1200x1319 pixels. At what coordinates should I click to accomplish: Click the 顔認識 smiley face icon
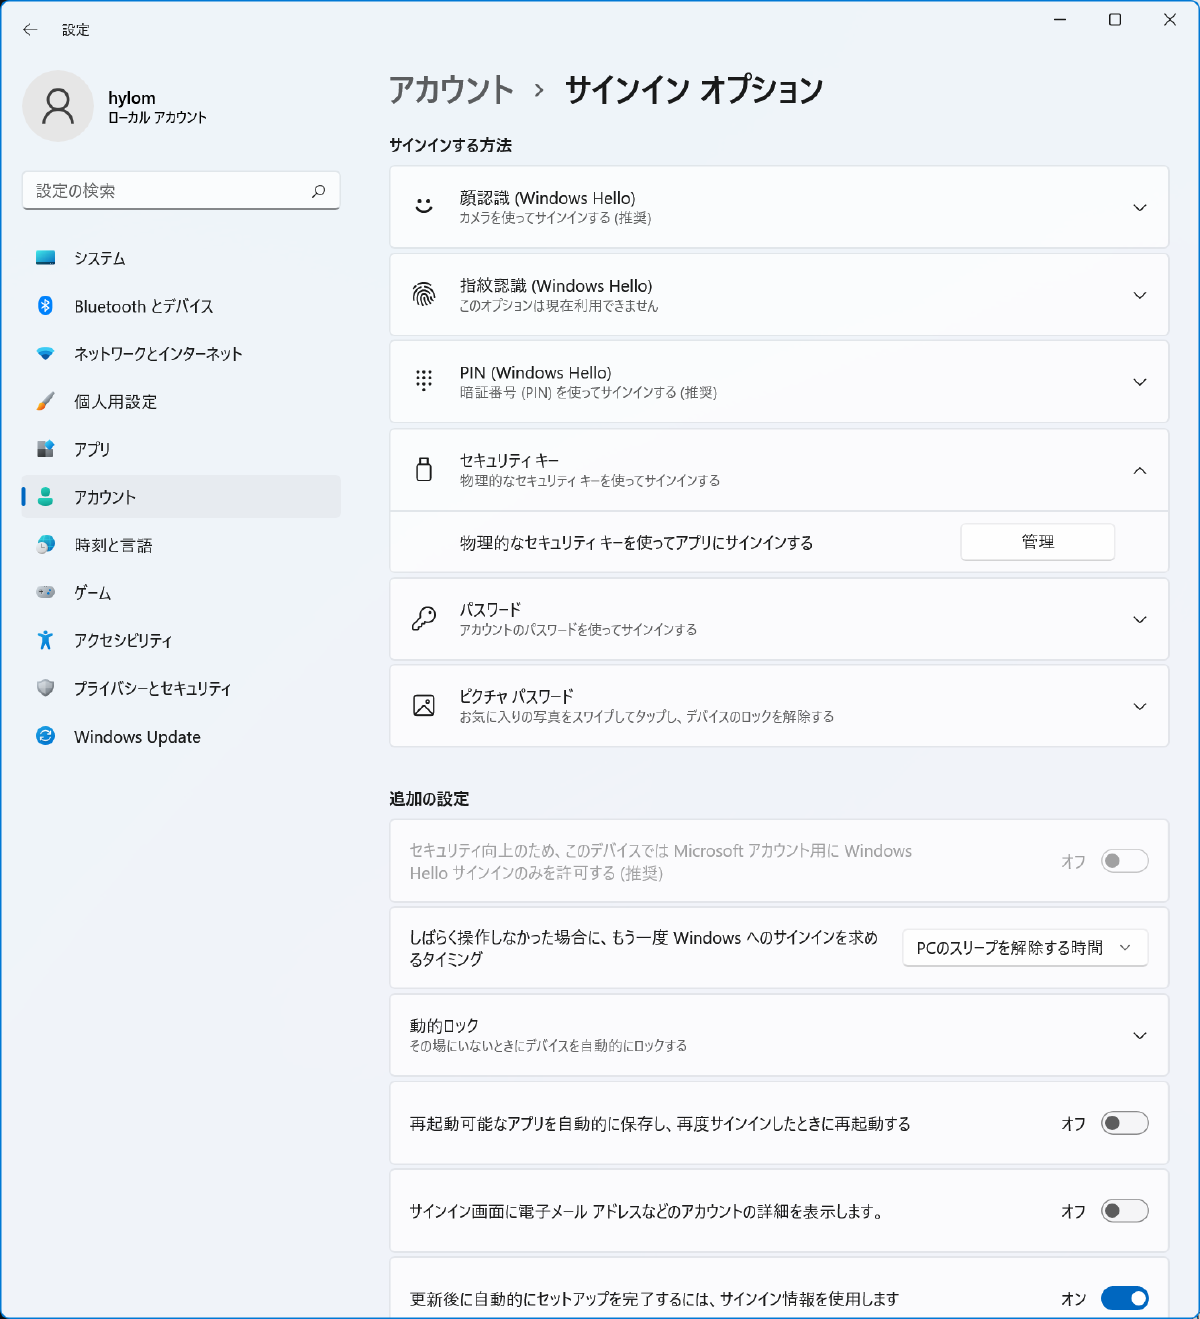(424, 207)
